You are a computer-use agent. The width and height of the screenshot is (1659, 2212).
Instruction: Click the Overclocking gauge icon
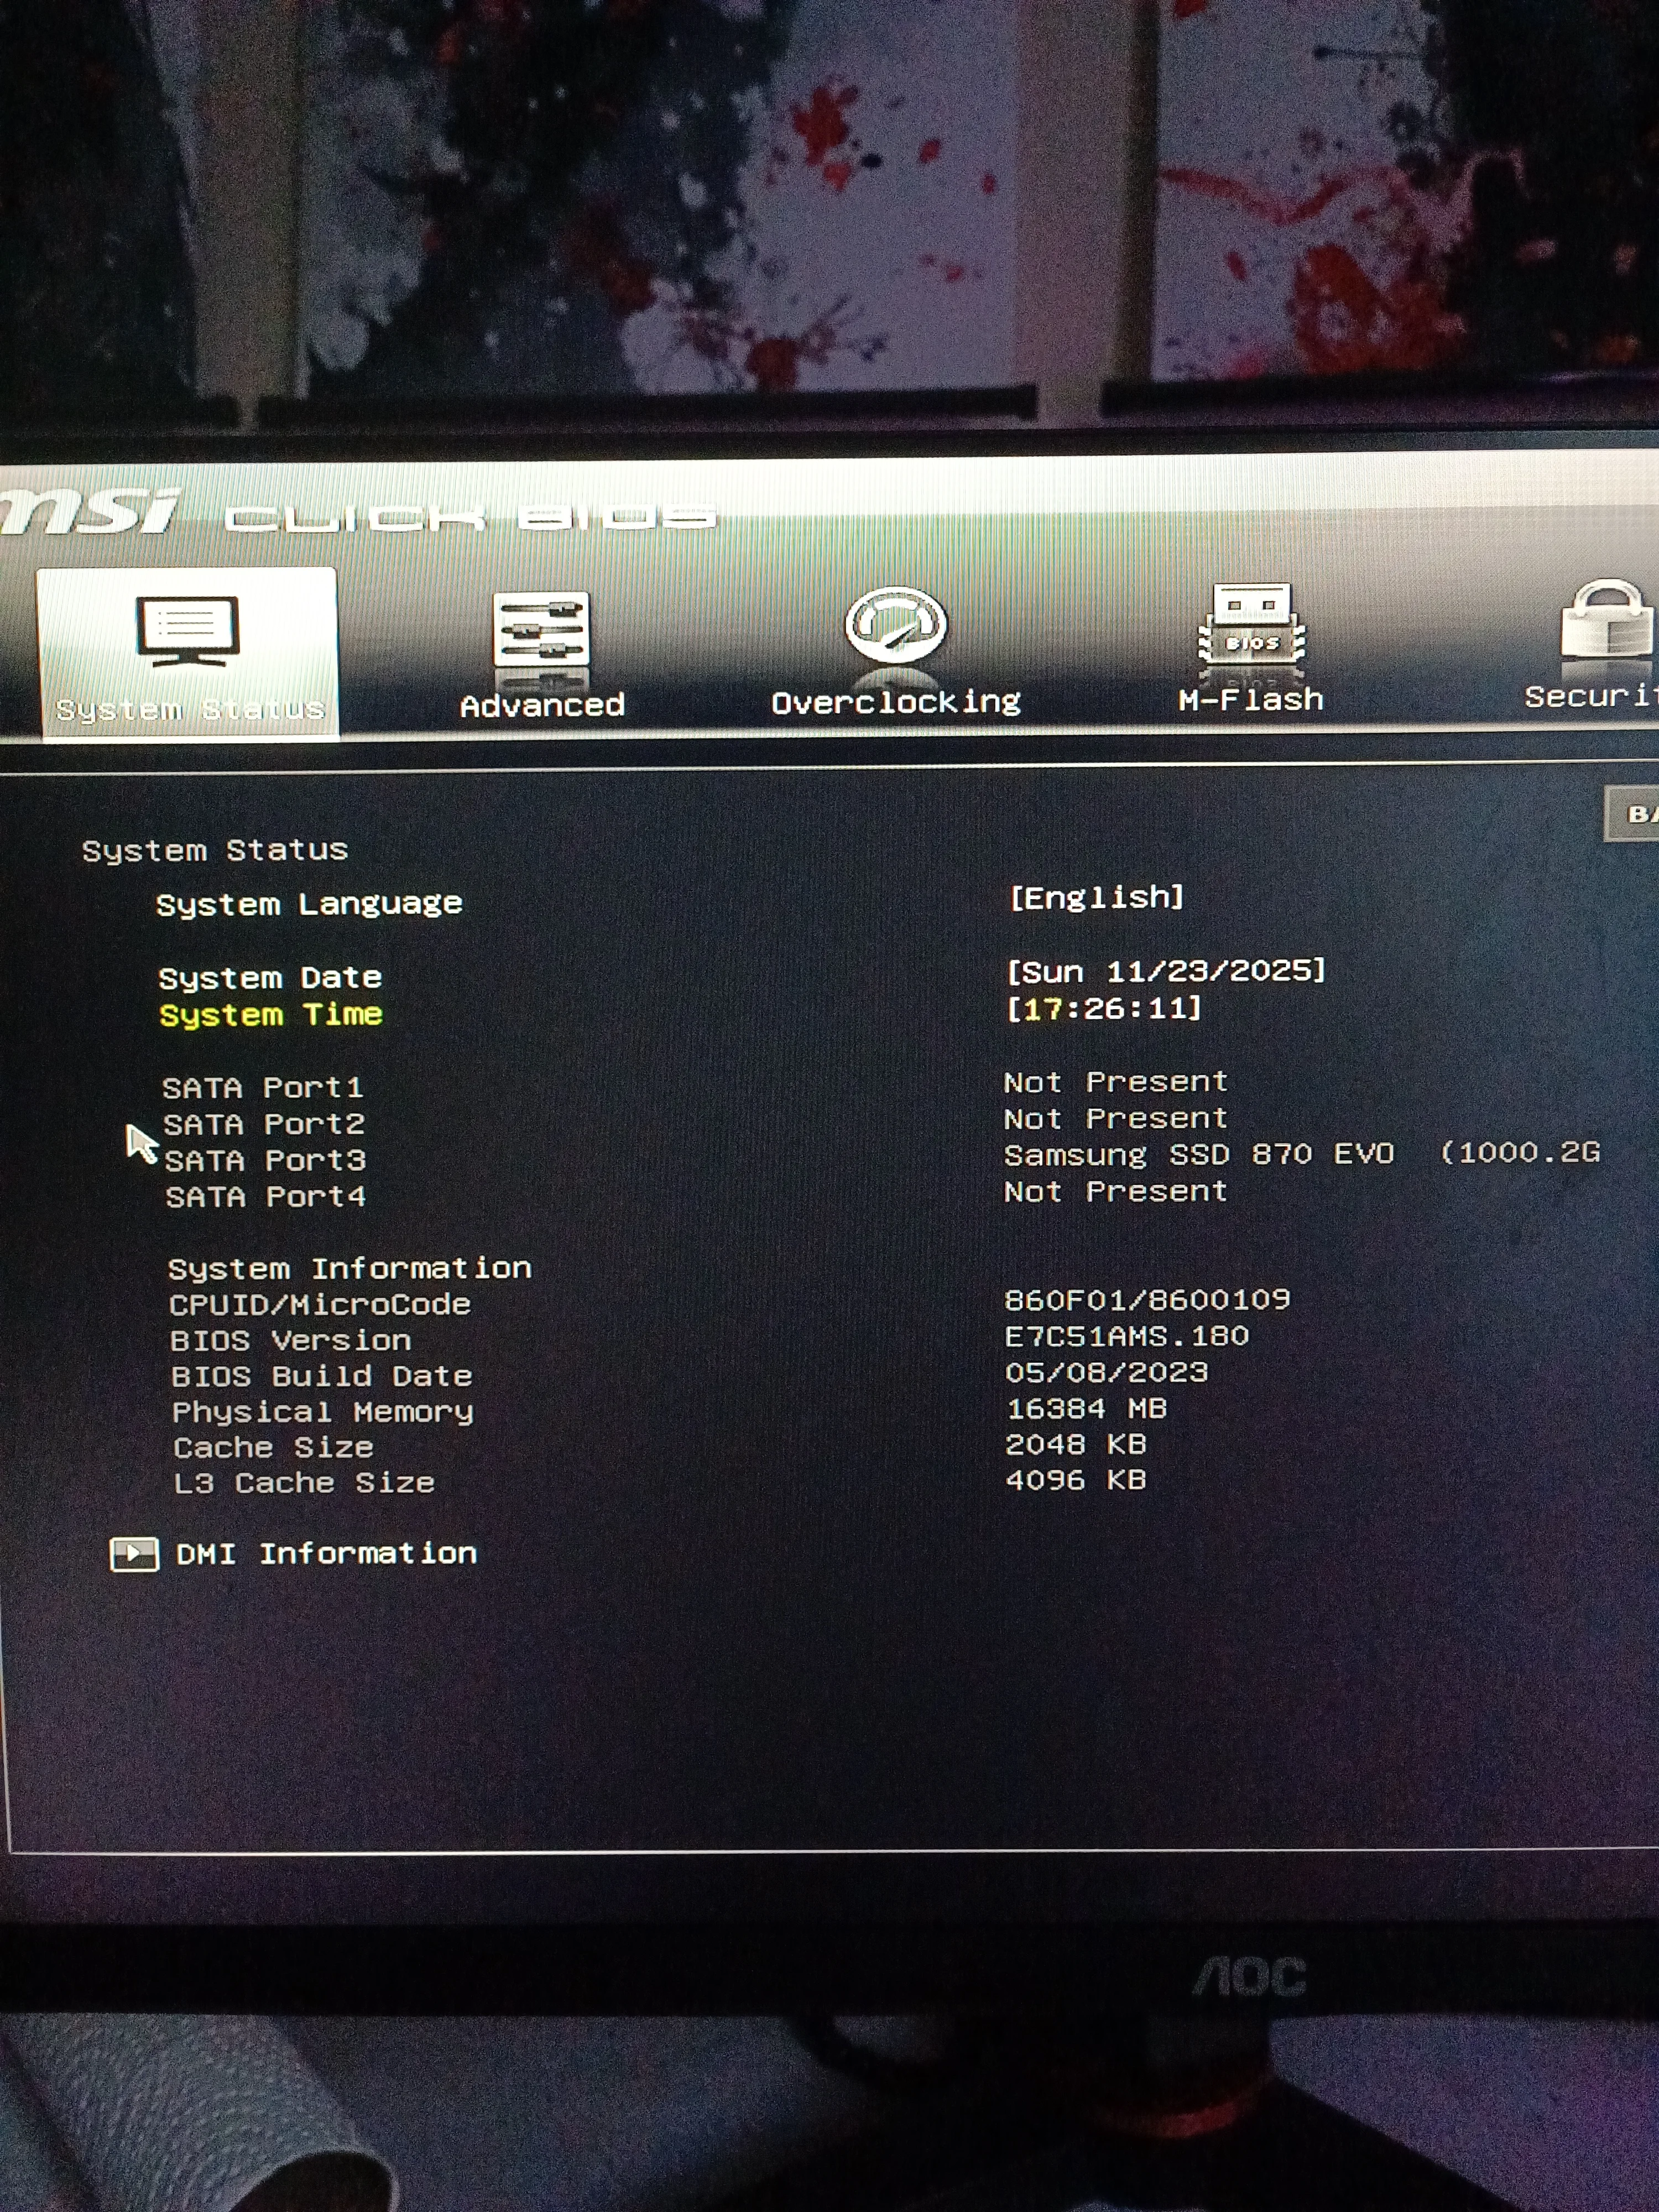pos(895,625)
